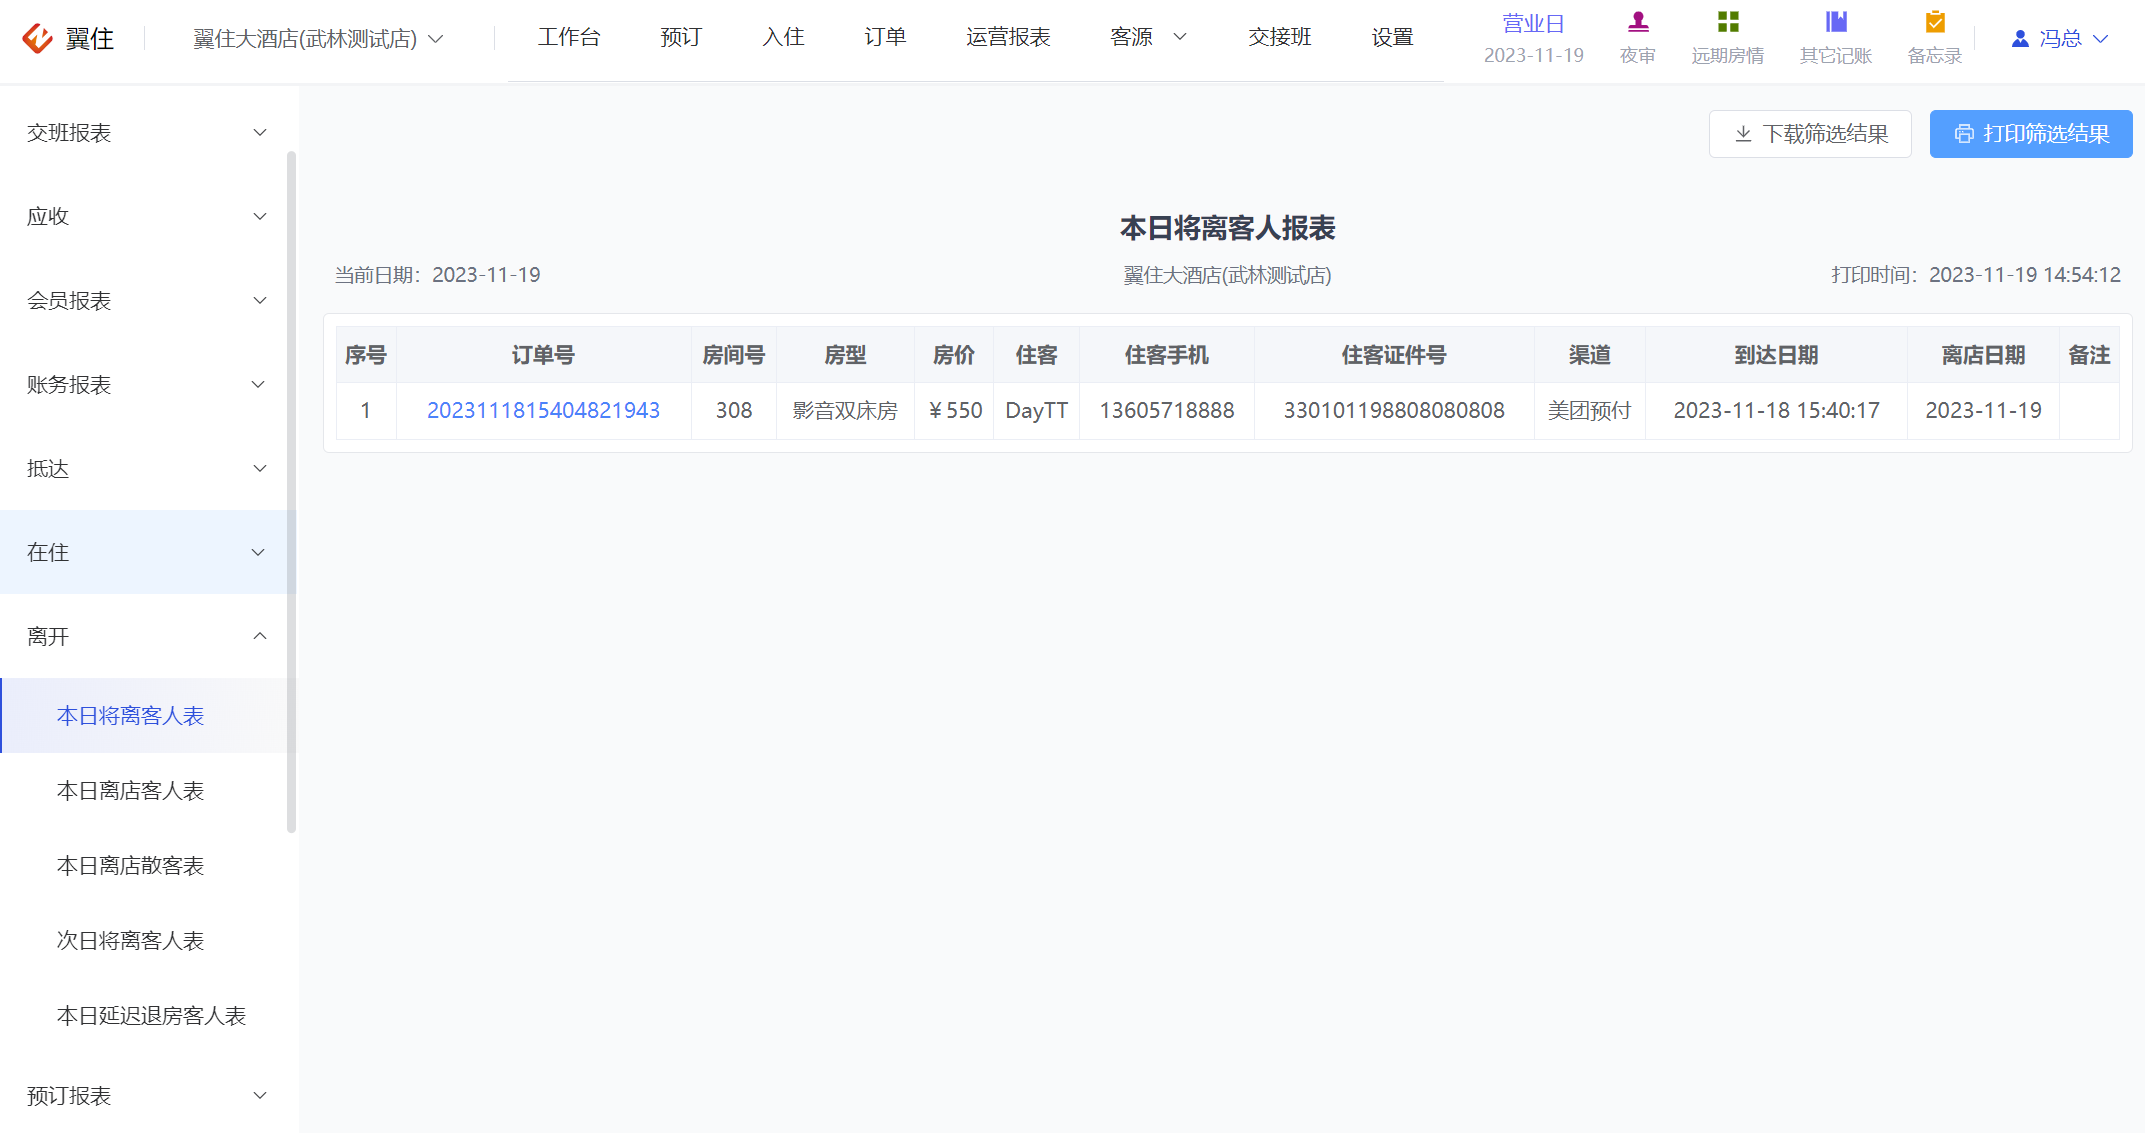
Task: Select 本日离店客人表 report
Action: 148,791
